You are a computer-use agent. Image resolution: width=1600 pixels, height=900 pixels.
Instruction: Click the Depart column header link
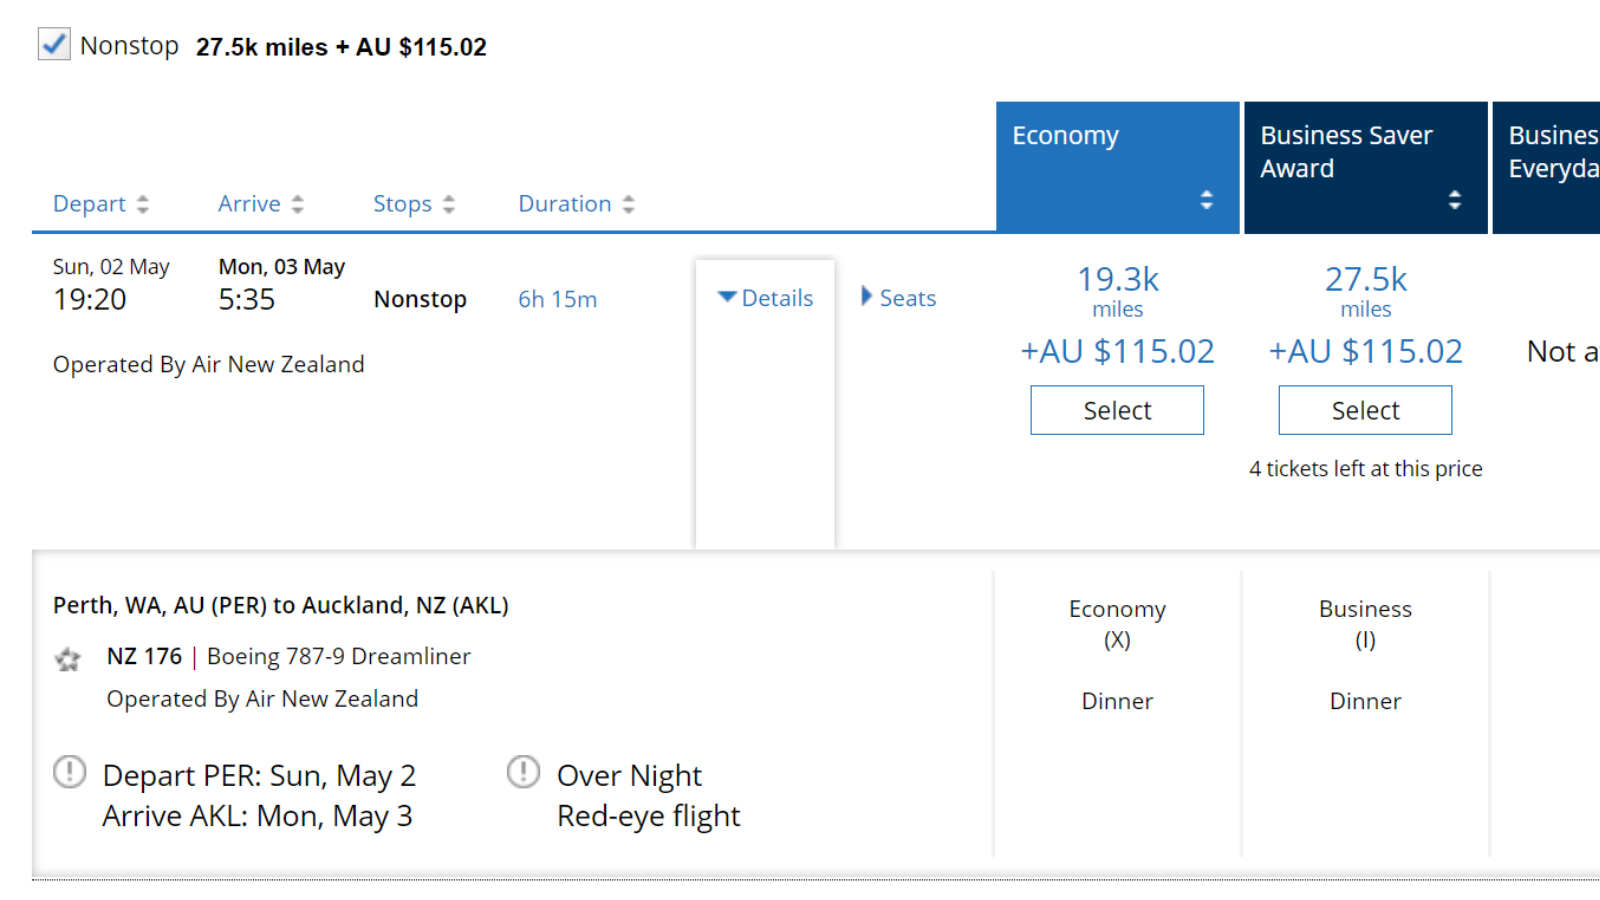(89, 204)
